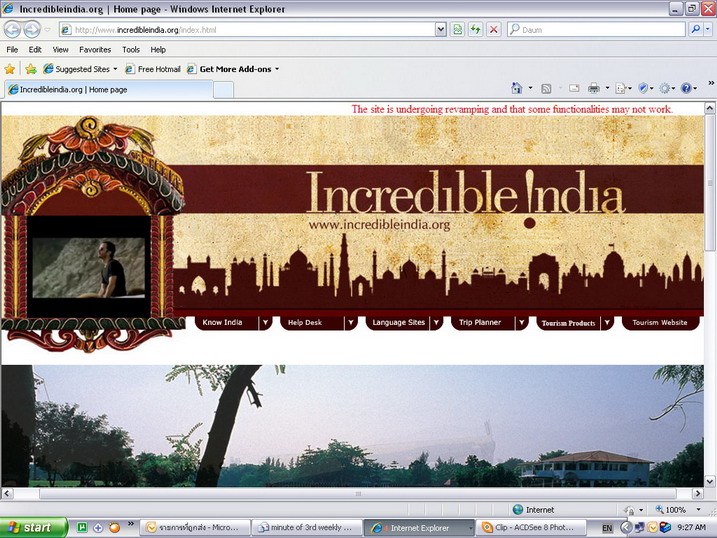Screen dimensions: 717x538
Task: Expand the Know India dropdown arrow
Action: pos(265,322)
